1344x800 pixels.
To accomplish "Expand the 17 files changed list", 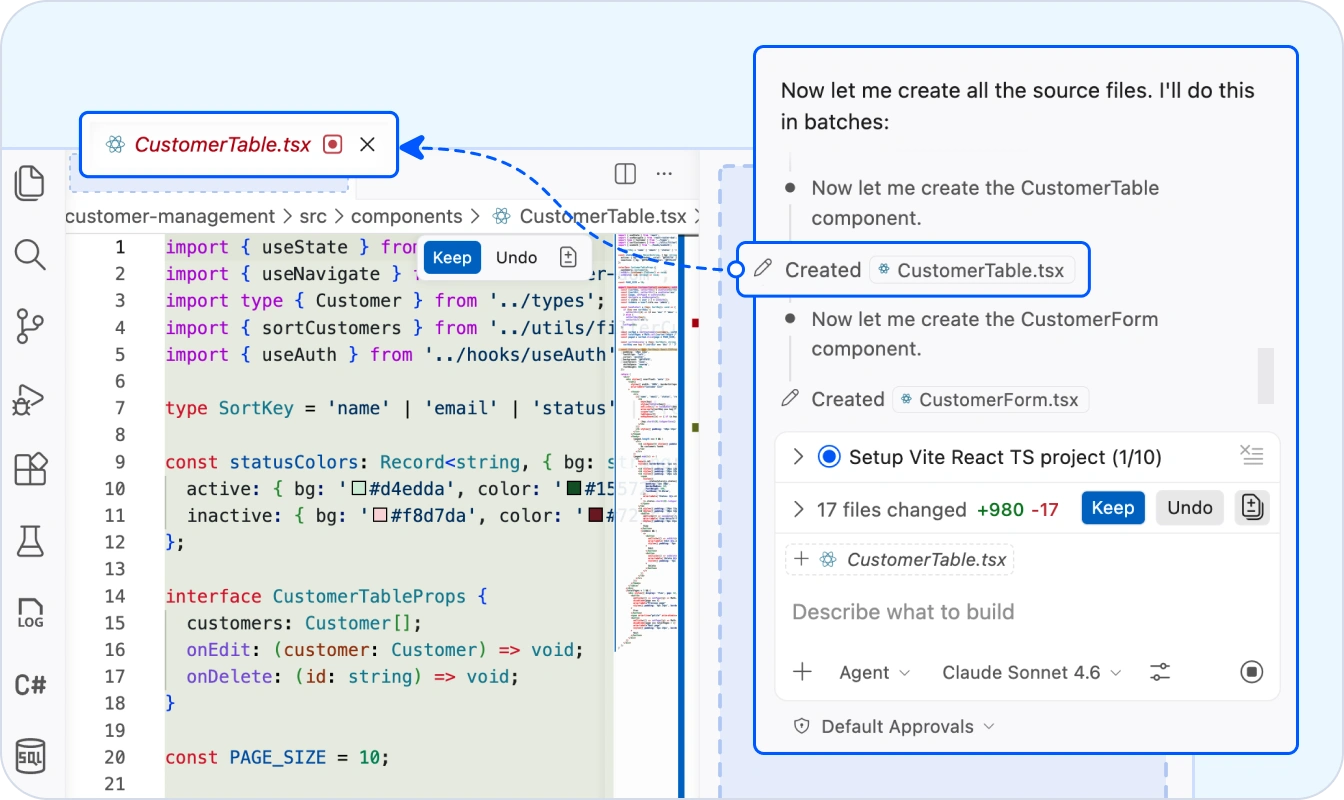I will pyautogui.click(x=798, y=509).
